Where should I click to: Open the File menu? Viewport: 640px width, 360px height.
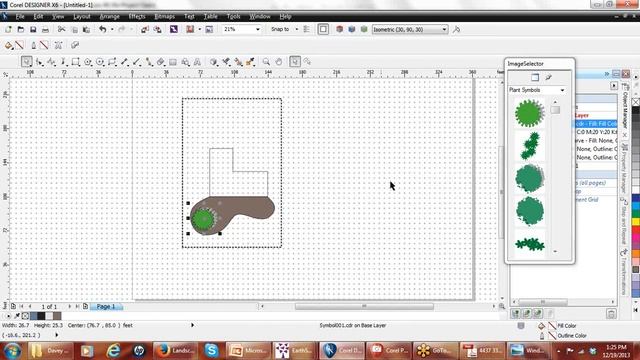(20, 16)
